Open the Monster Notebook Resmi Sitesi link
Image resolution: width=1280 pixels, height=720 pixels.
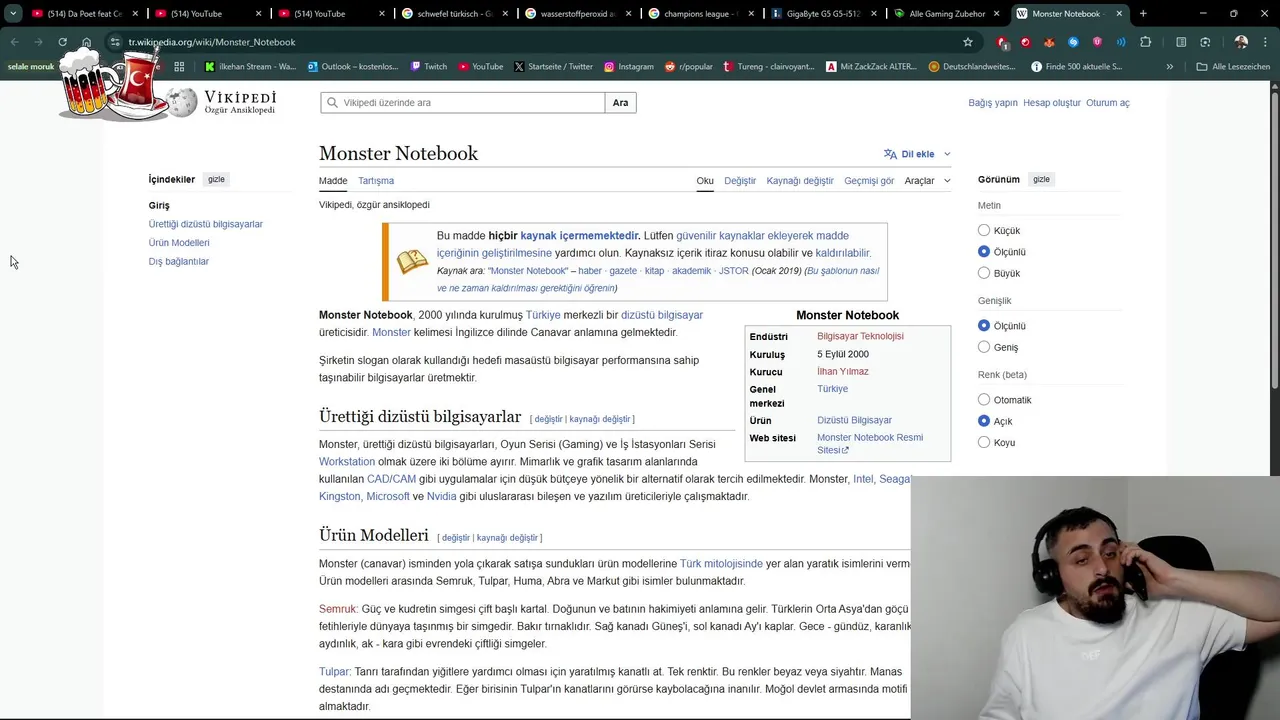(869, 444)
